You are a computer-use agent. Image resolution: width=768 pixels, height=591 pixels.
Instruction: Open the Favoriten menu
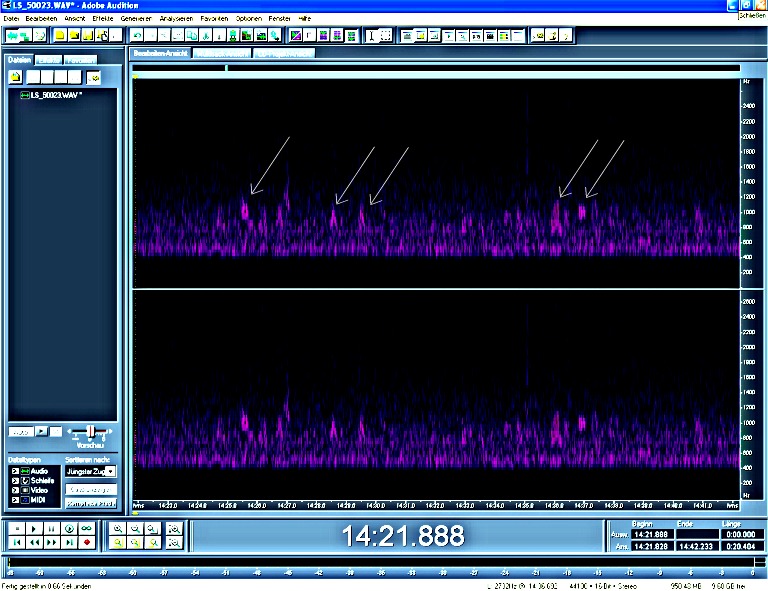click(214, 19)
